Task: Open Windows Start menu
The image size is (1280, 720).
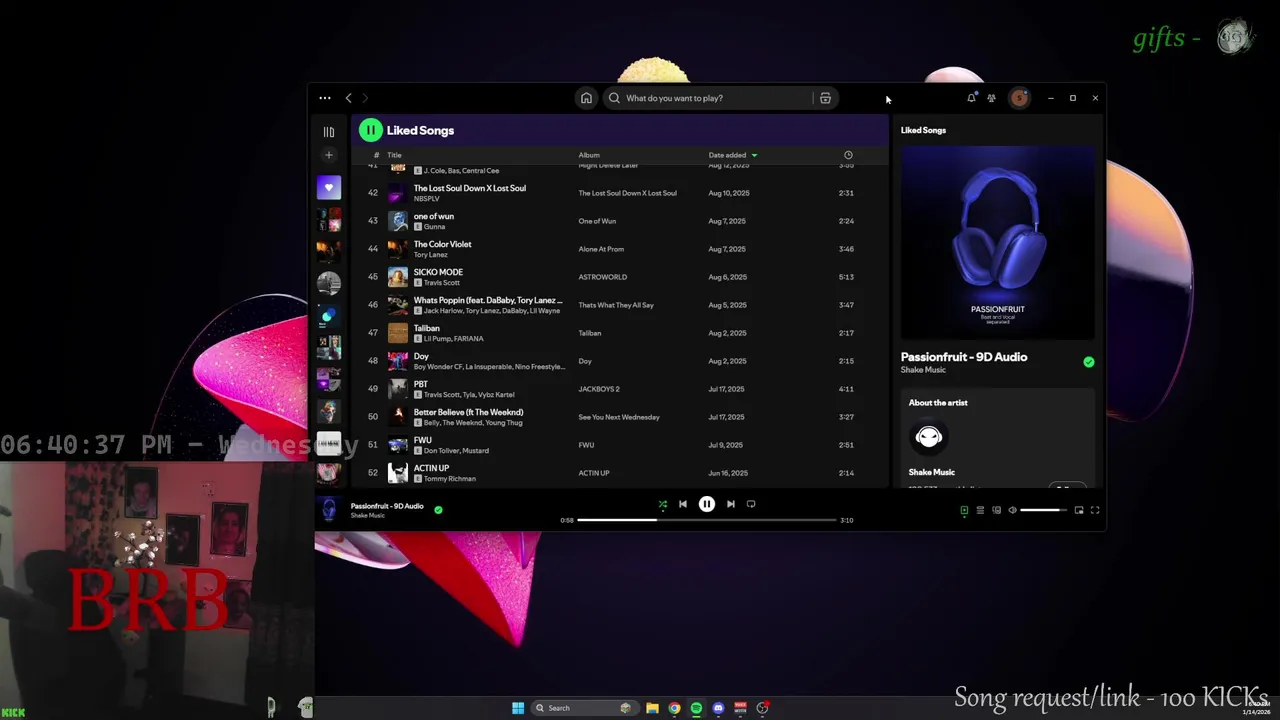Action: (x=518, y=708)
